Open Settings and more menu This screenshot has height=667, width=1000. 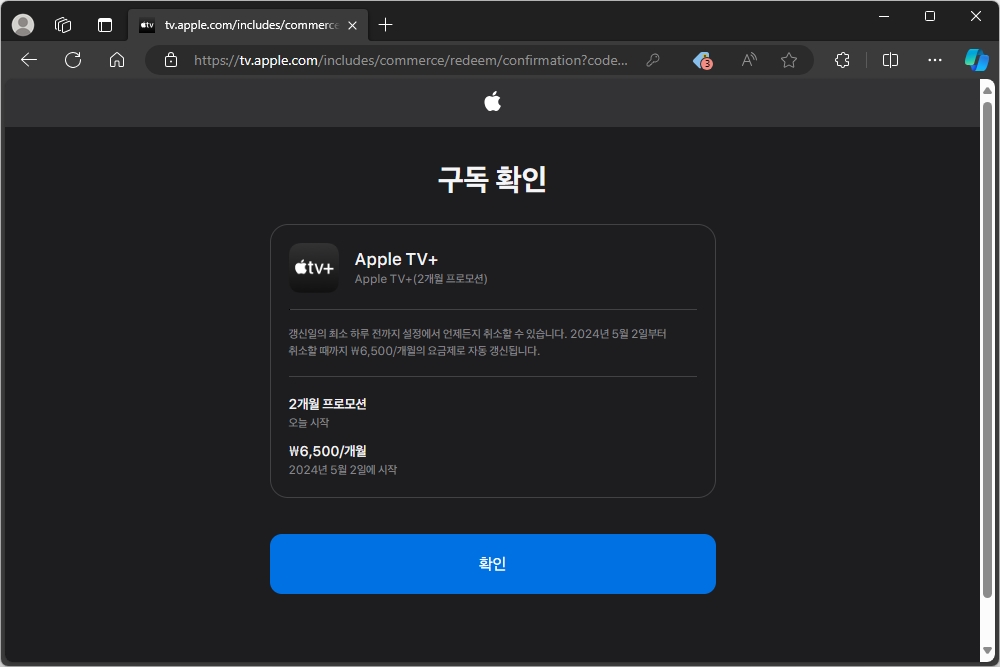(934, 60)
